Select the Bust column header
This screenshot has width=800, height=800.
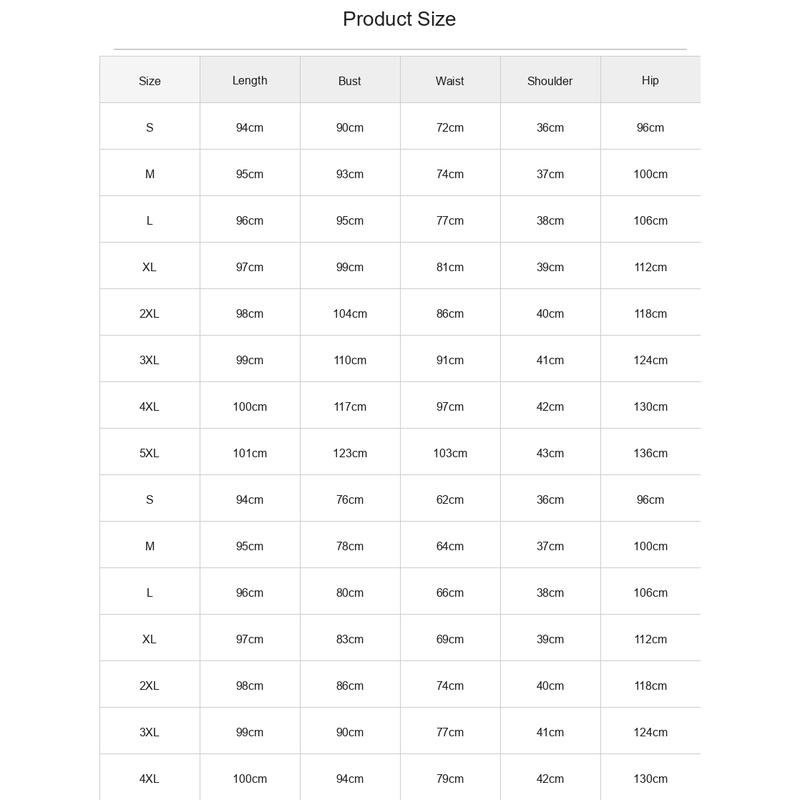click(349, 81)
